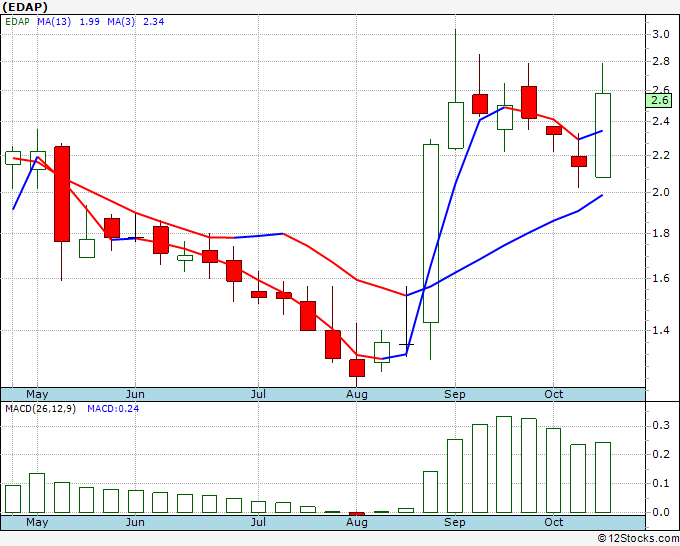Click the 2.8 price axis label
Screen dimensions: 680x546
click(x=660, y=61)
